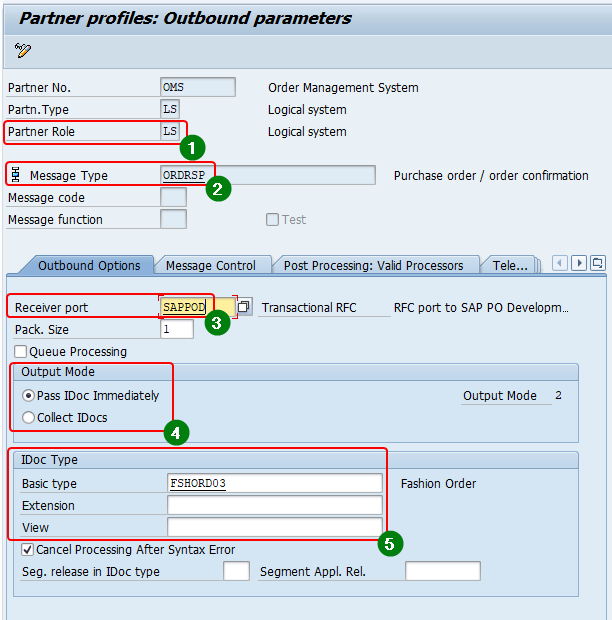
Task: Click the Message code field
Action: tap(174, 197)
